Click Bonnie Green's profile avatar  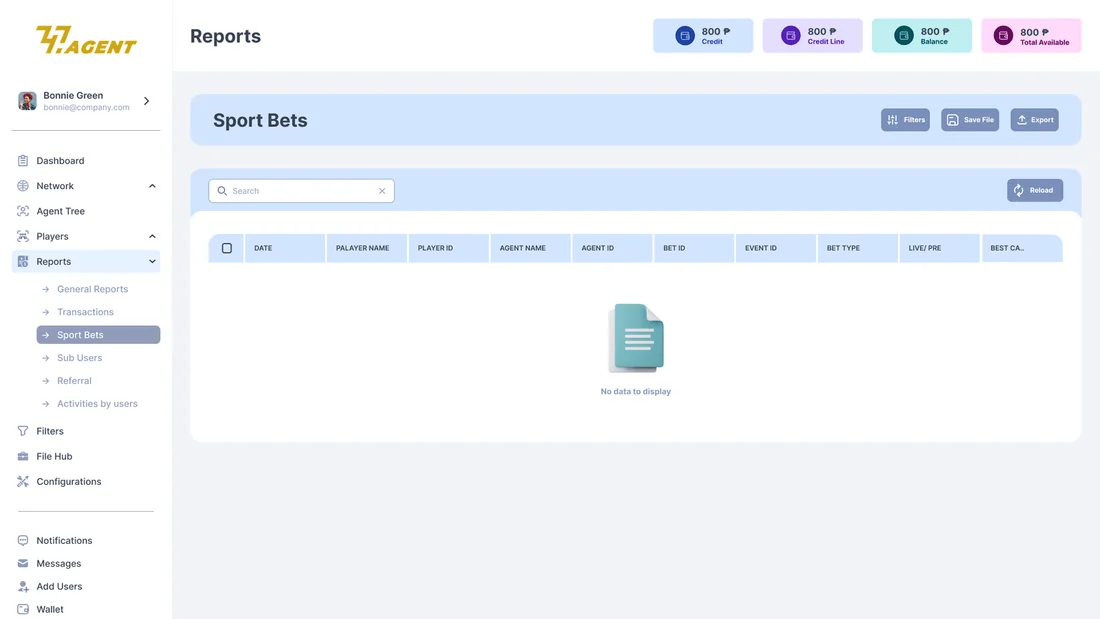[27, 101]
